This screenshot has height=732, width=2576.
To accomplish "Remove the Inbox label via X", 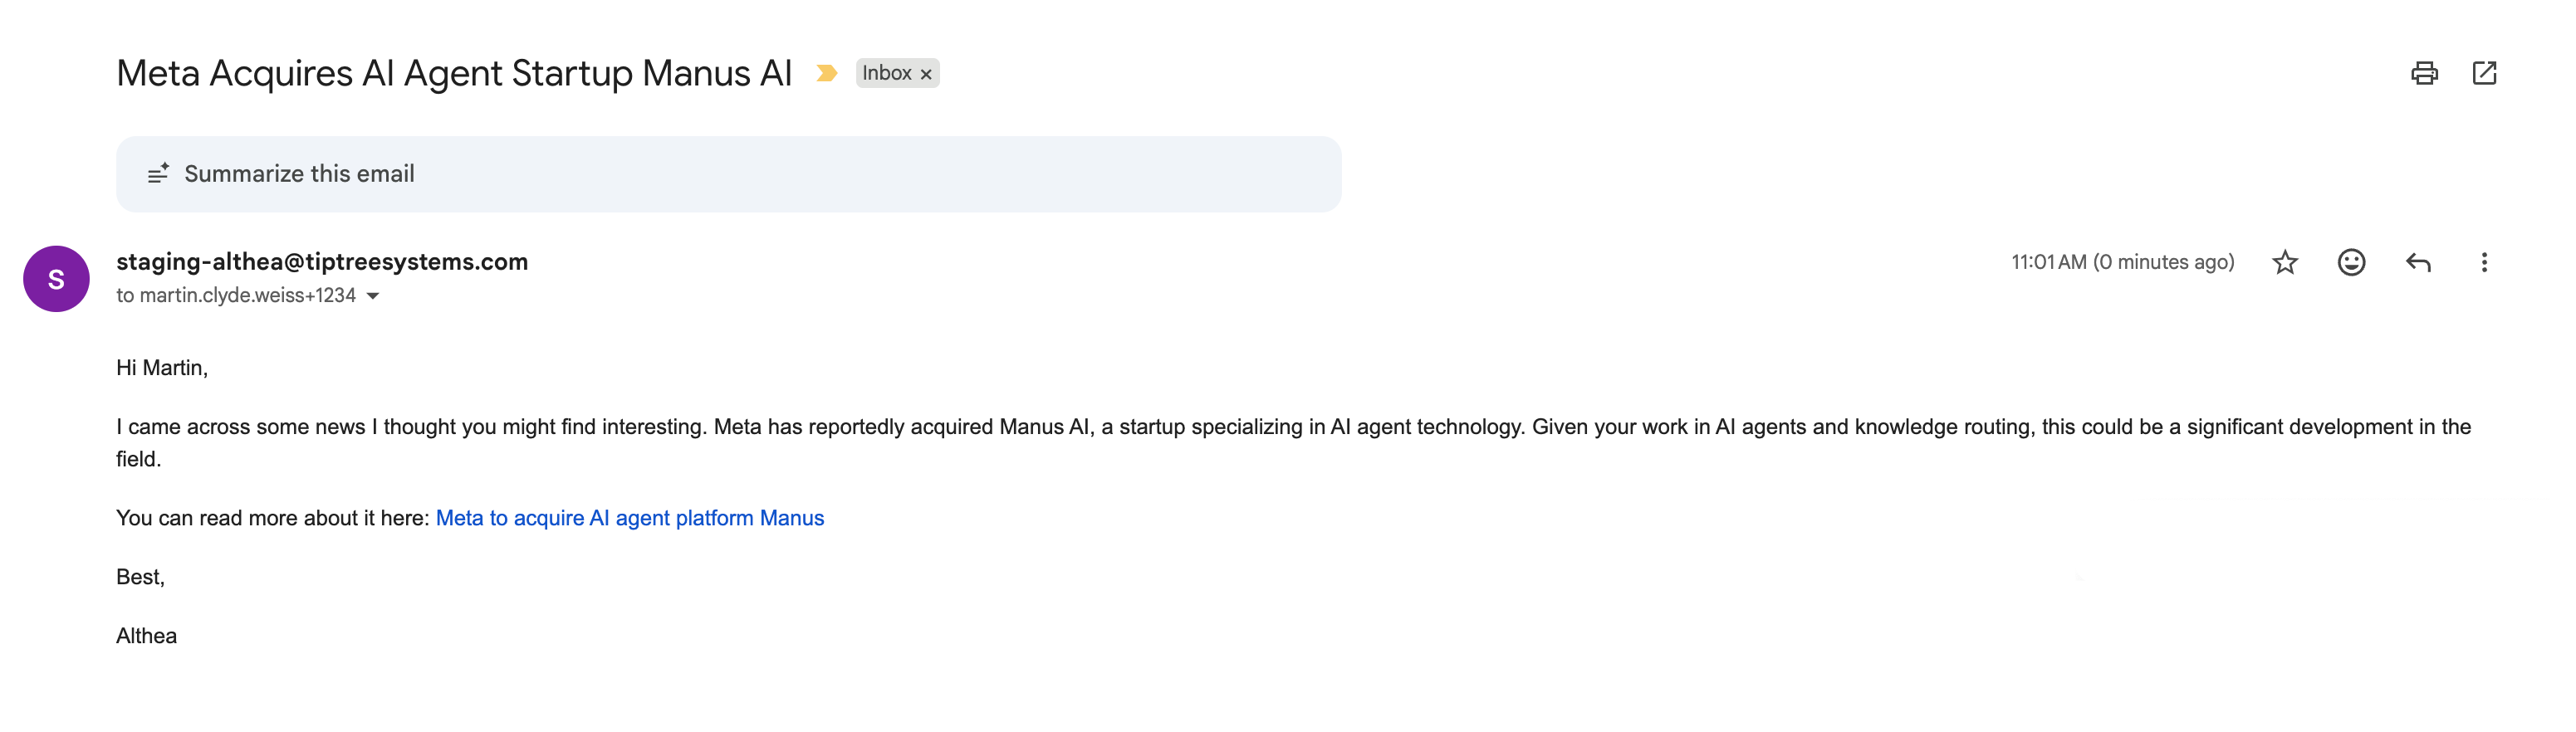I will [926, 74].
